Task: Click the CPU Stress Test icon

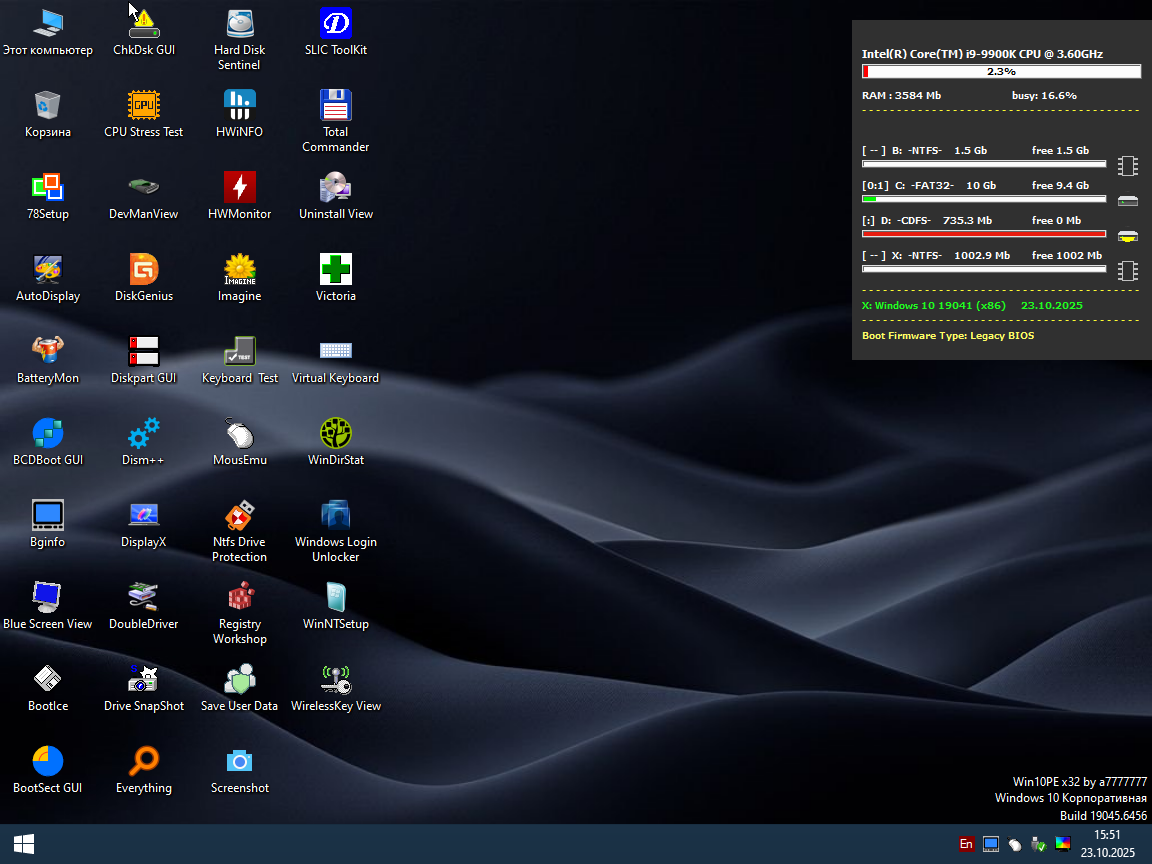Action: click(x=144, y=105)
